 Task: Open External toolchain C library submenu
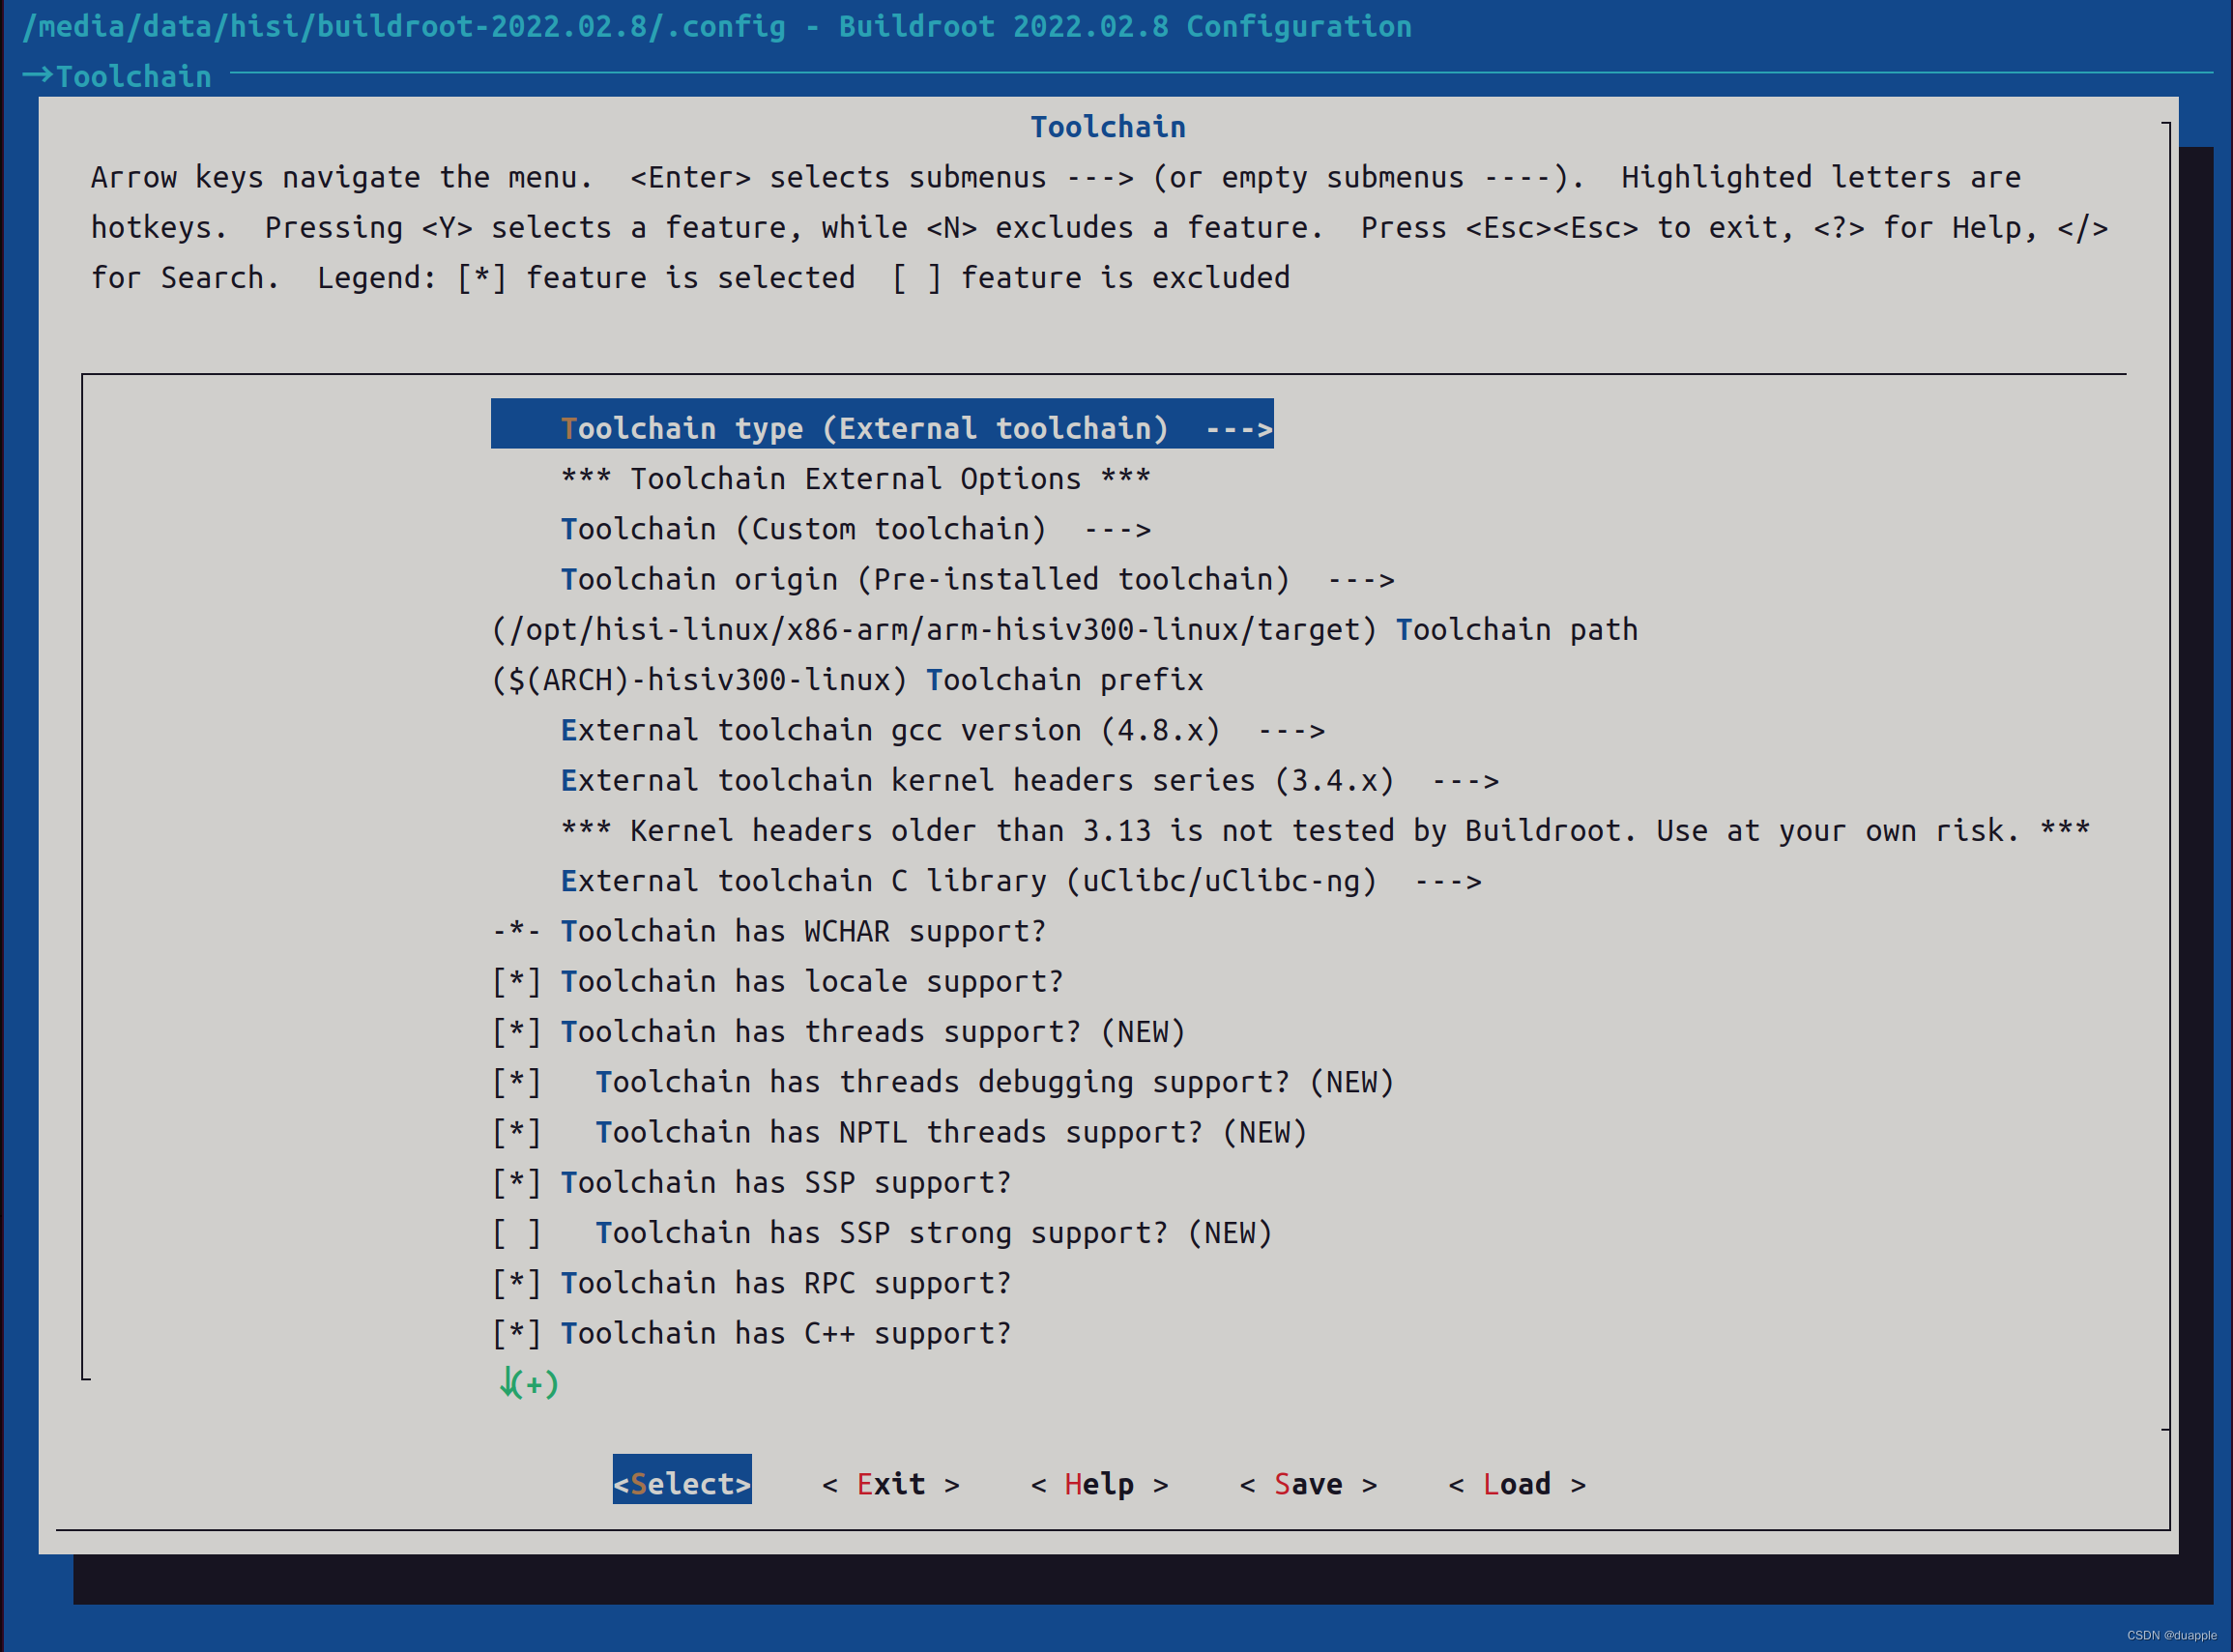(1020, 881)
